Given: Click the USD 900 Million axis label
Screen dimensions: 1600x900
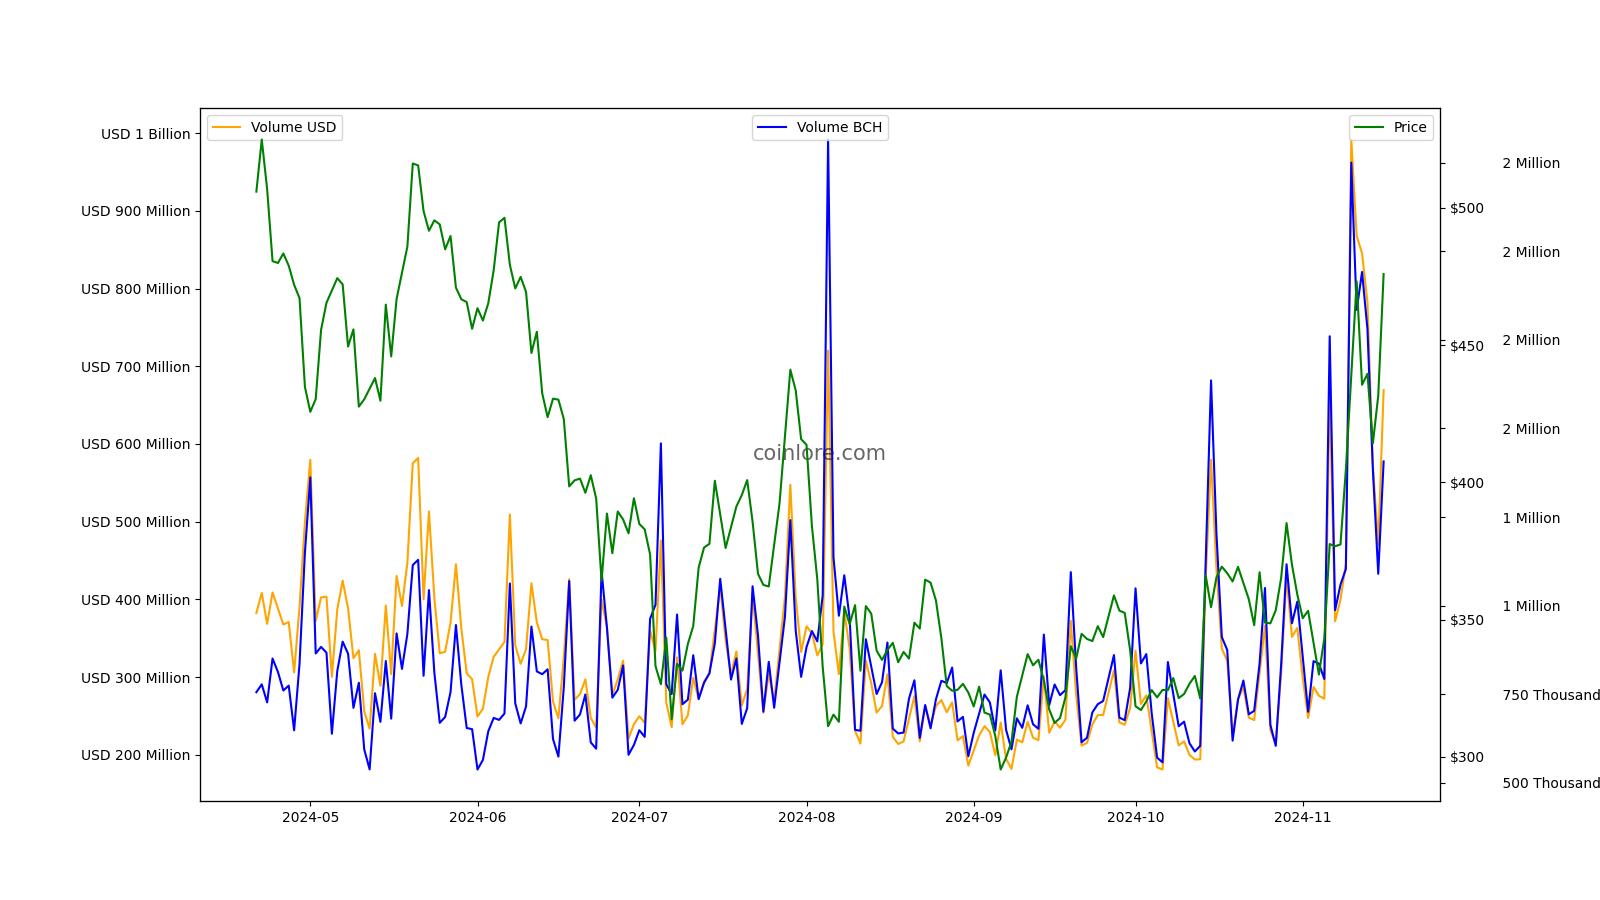Looking at the screenshot, I should (x=135, y=211).
